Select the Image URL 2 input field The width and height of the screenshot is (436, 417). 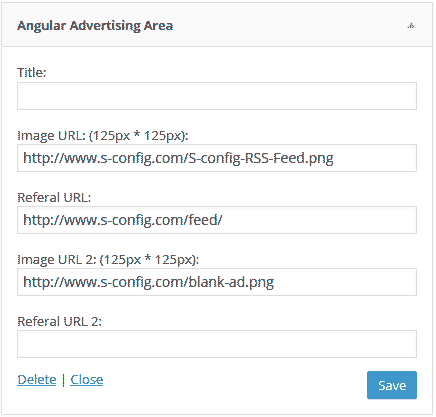pyautogui.click(x=217, y=282)
